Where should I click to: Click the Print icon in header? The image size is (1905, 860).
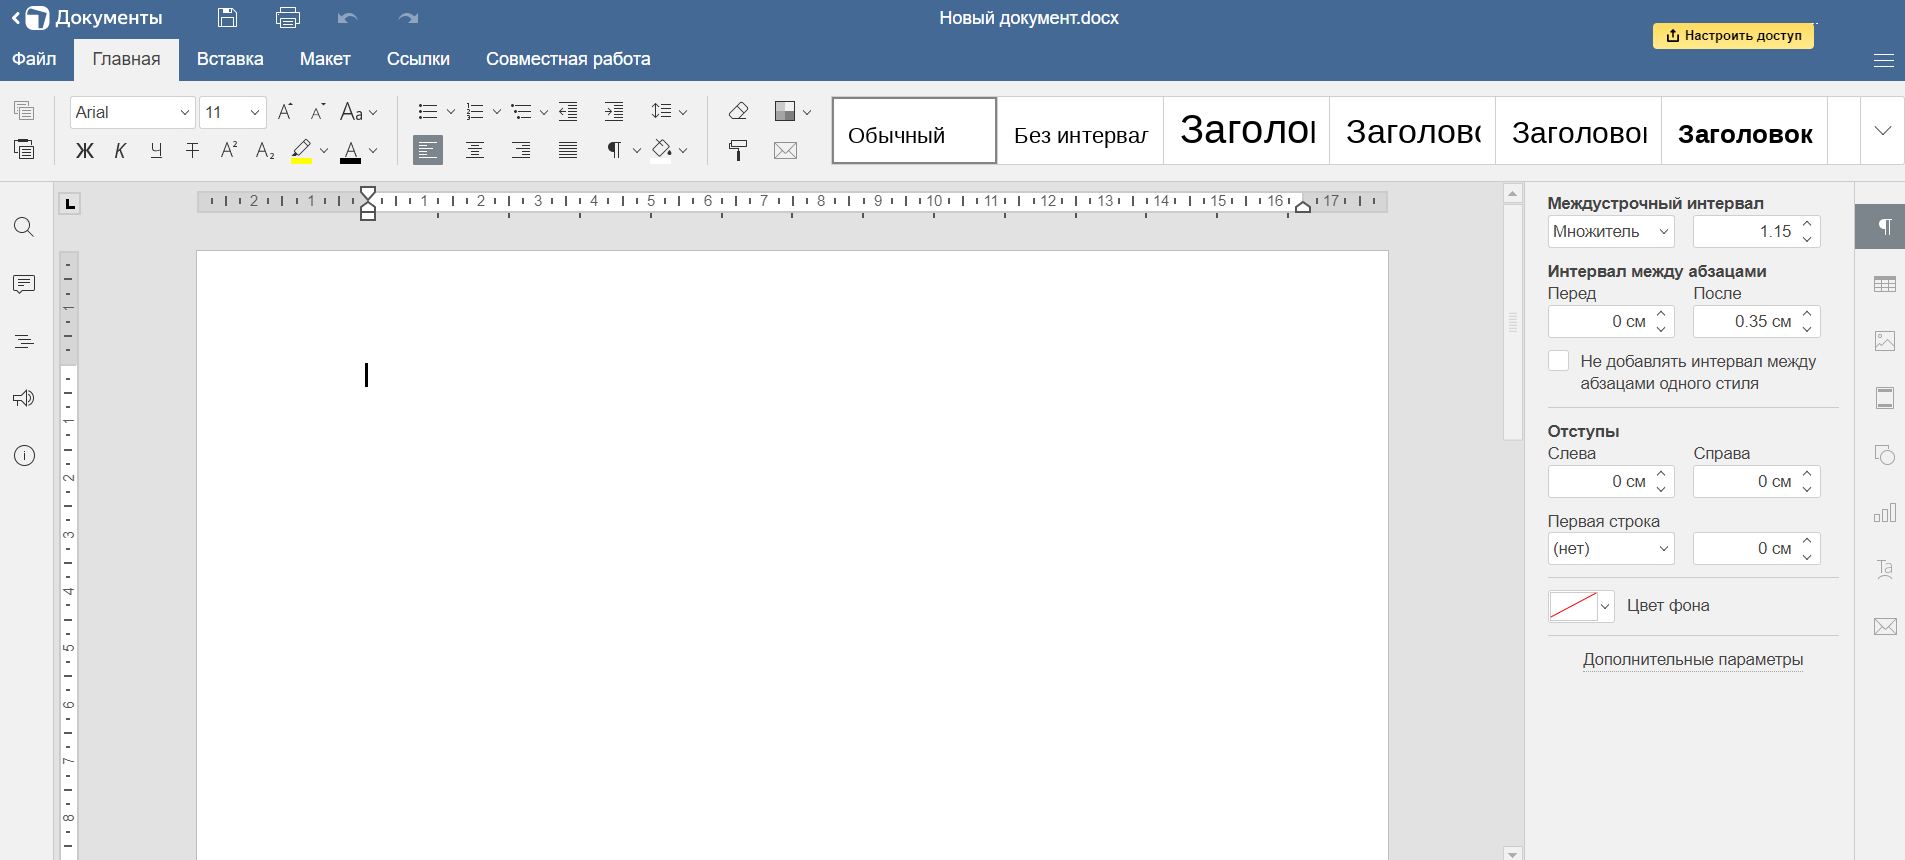point(288,17)
